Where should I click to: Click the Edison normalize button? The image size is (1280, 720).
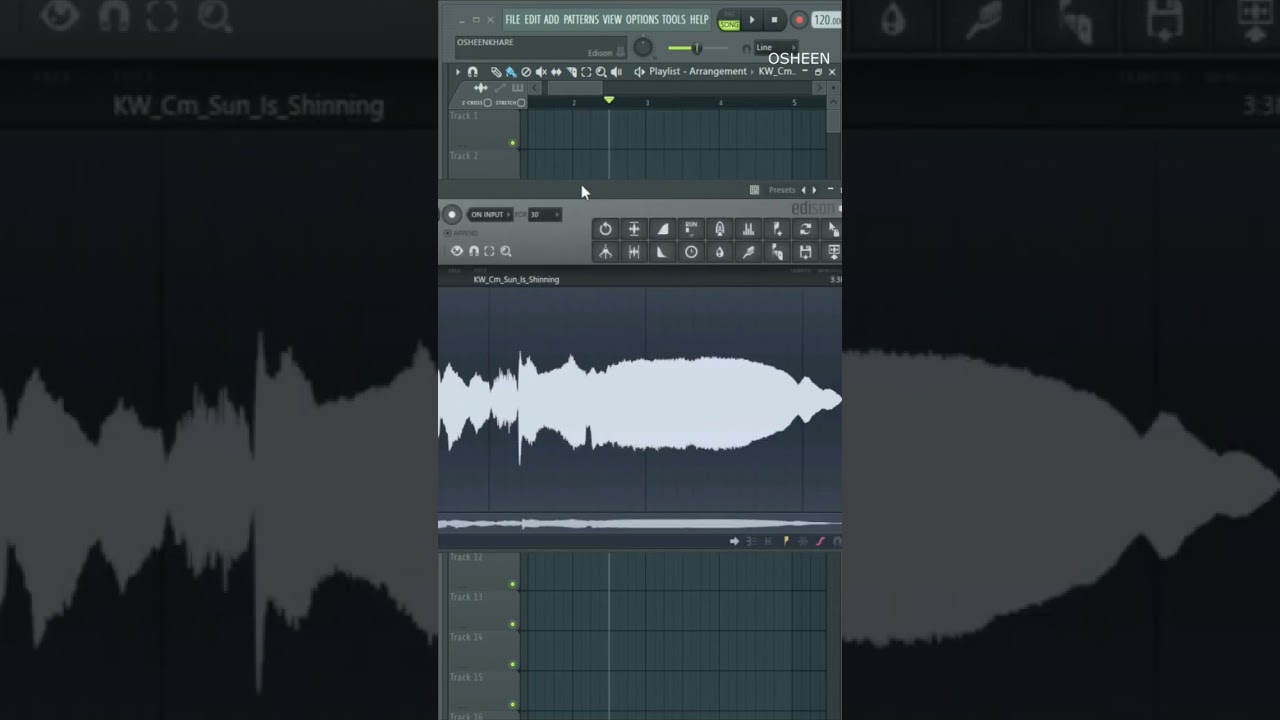633,229
